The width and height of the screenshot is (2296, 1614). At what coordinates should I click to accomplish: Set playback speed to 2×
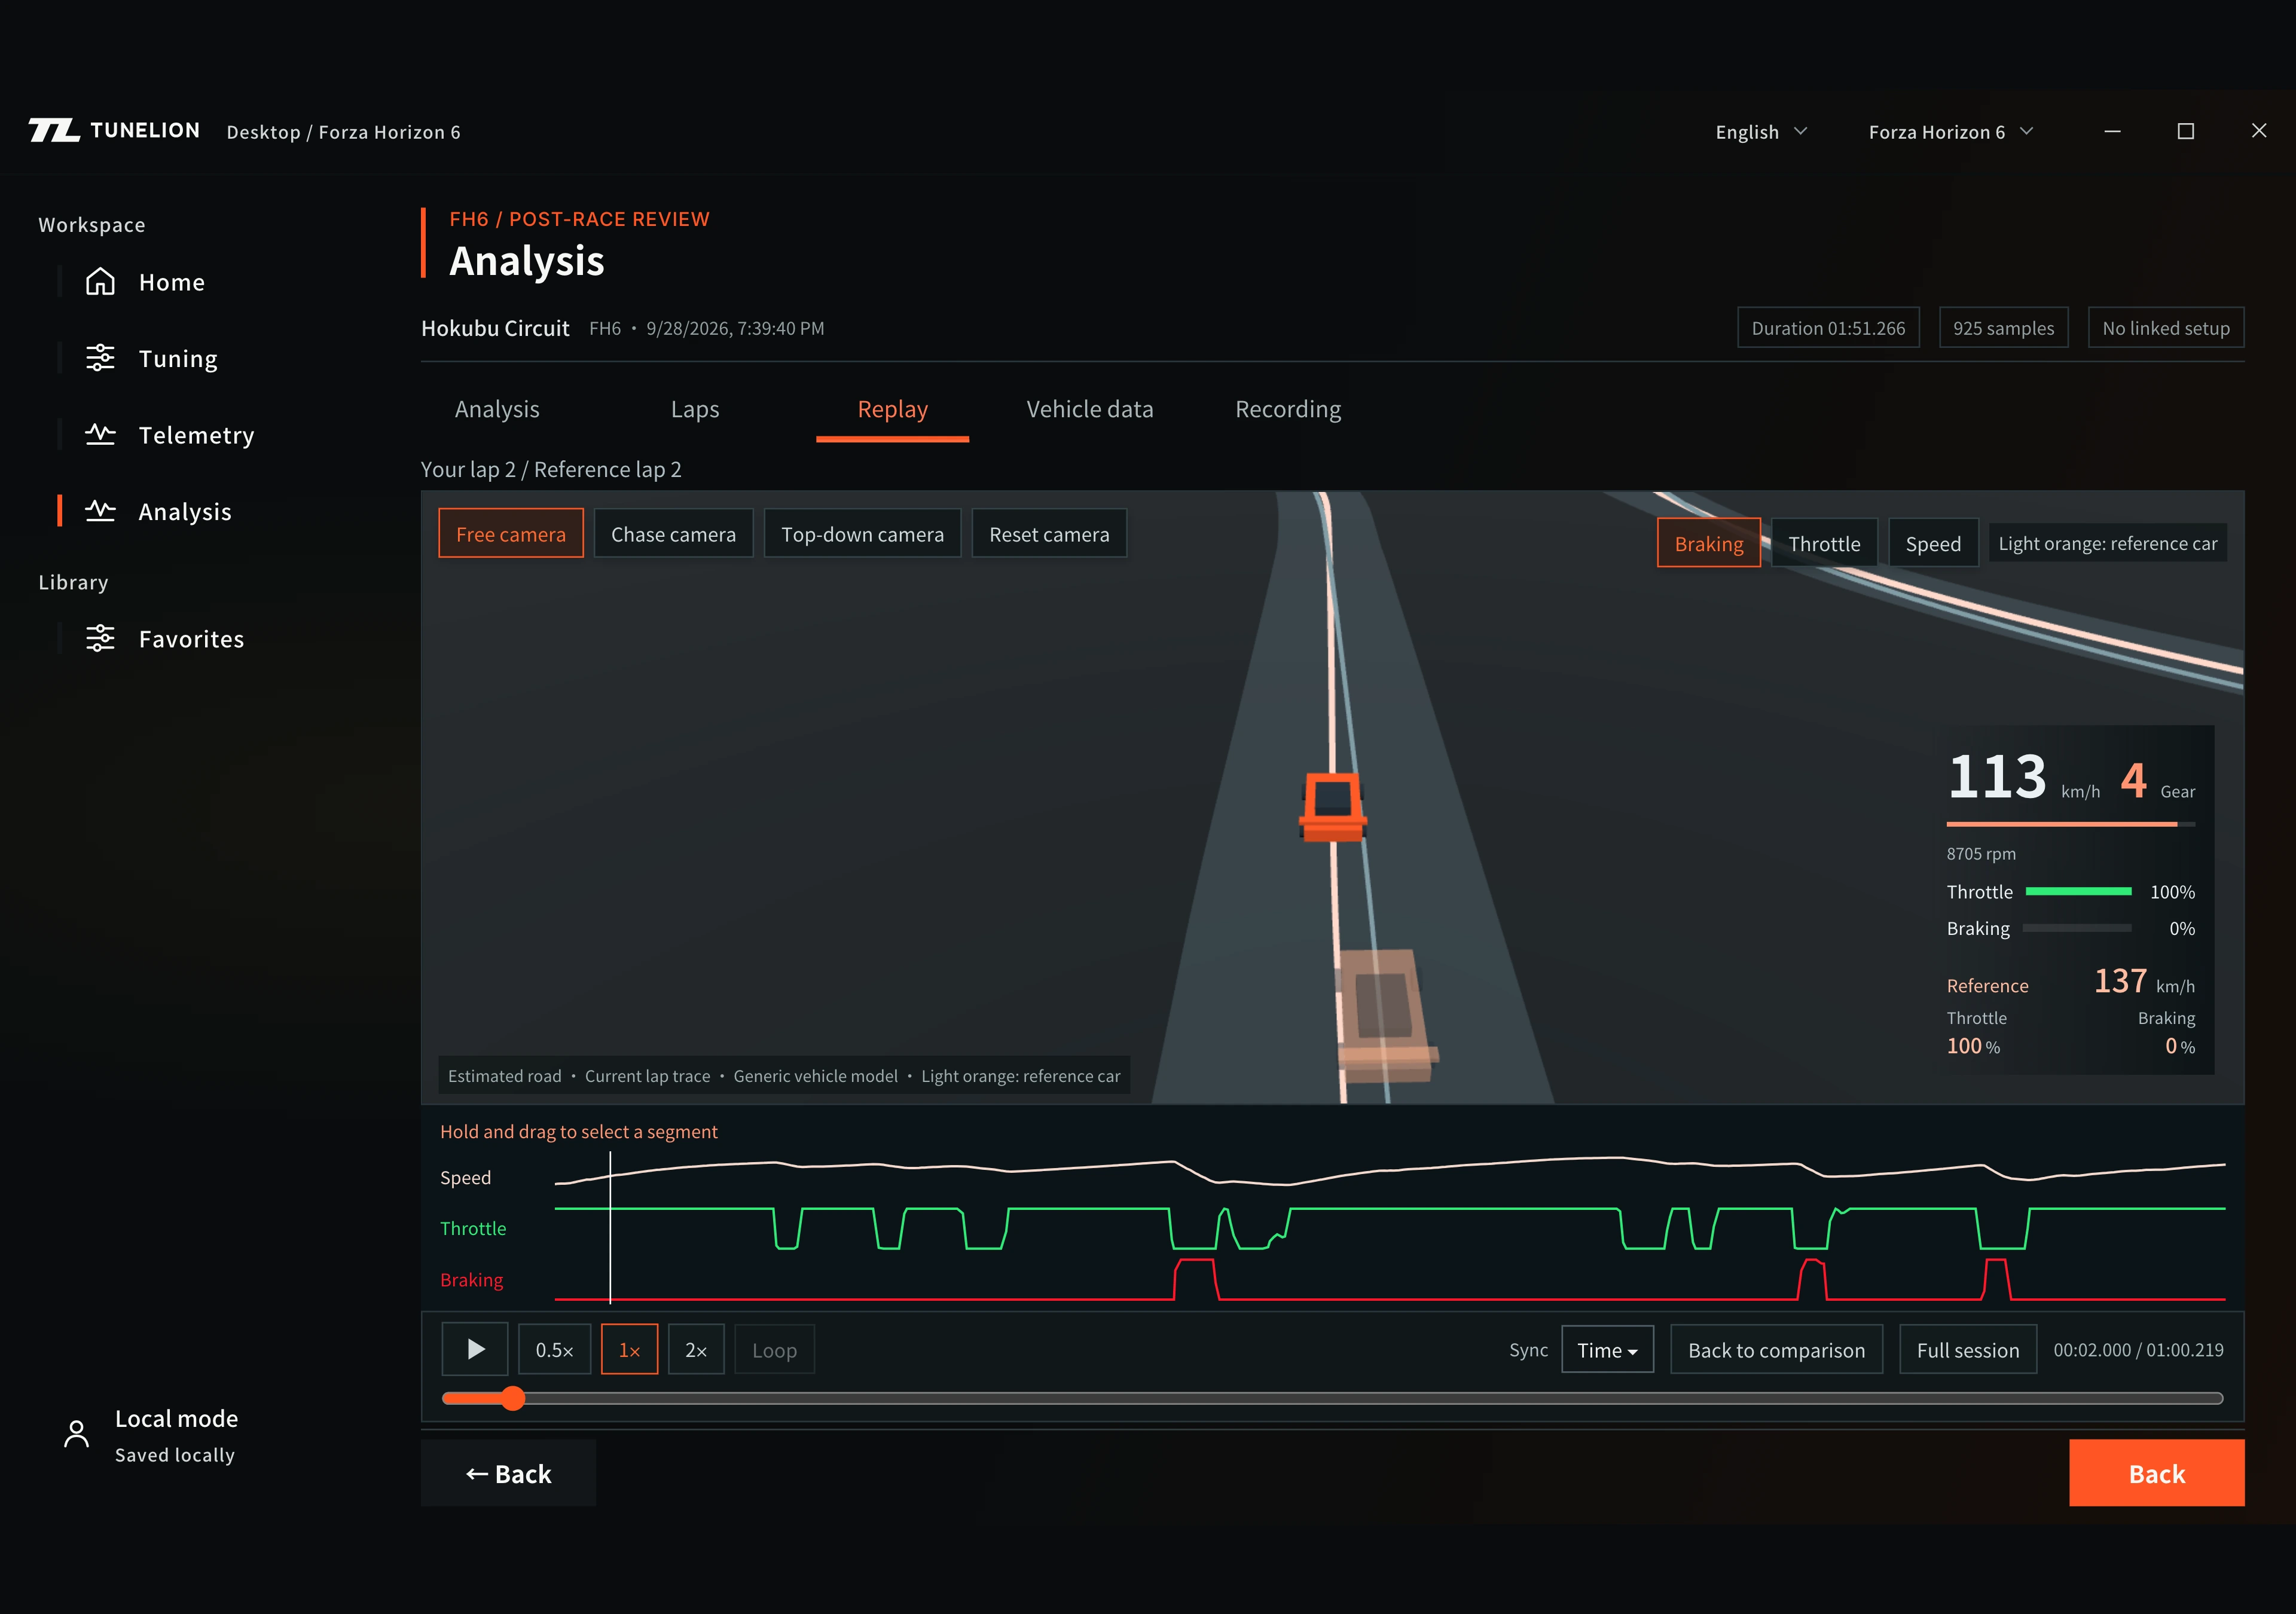[x=696, y=1350]
